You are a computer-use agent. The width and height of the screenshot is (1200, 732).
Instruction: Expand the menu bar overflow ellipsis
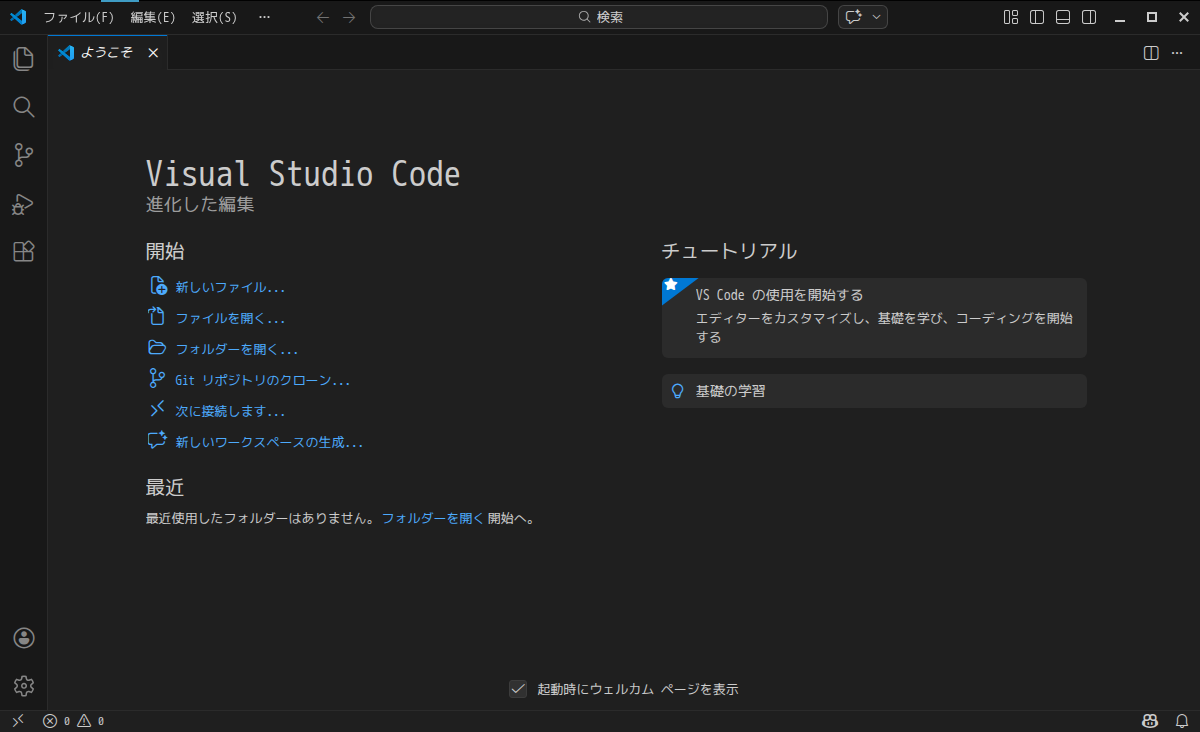click(x=264, y=17)
